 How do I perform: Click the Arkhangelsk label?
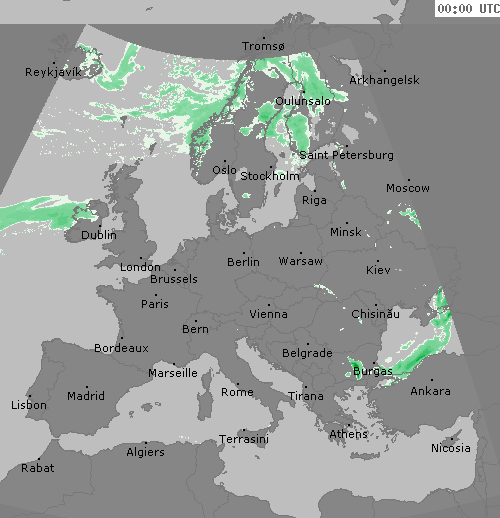tap(384, 80)
